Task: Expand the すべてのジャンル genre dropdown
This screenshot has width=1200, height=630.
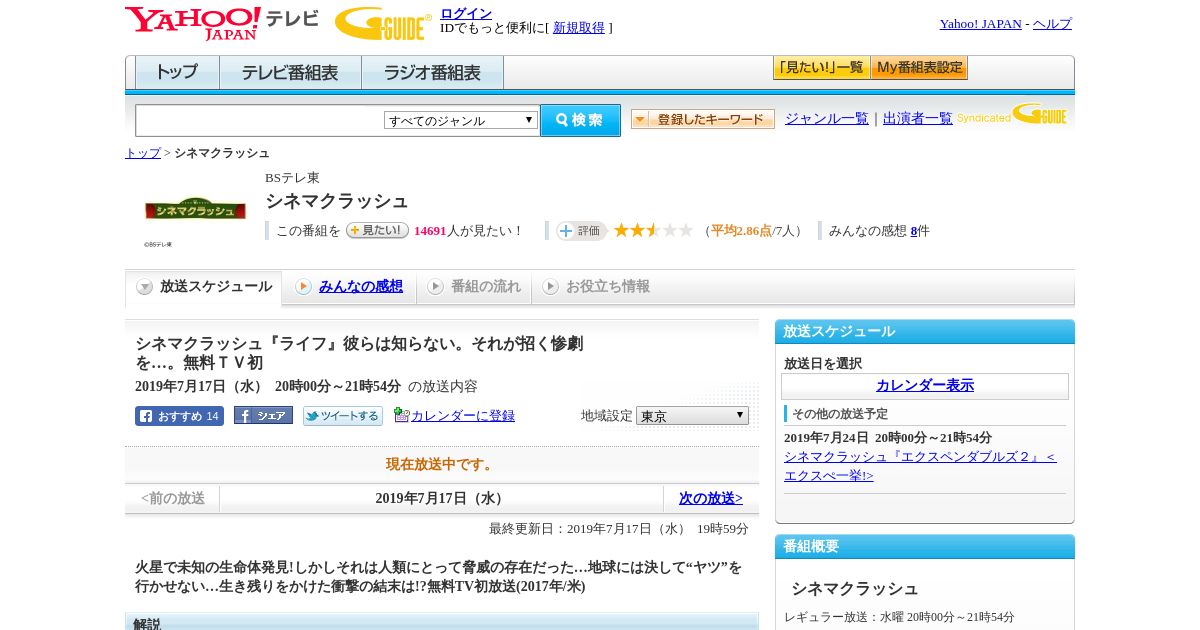Action: (461, 120)
